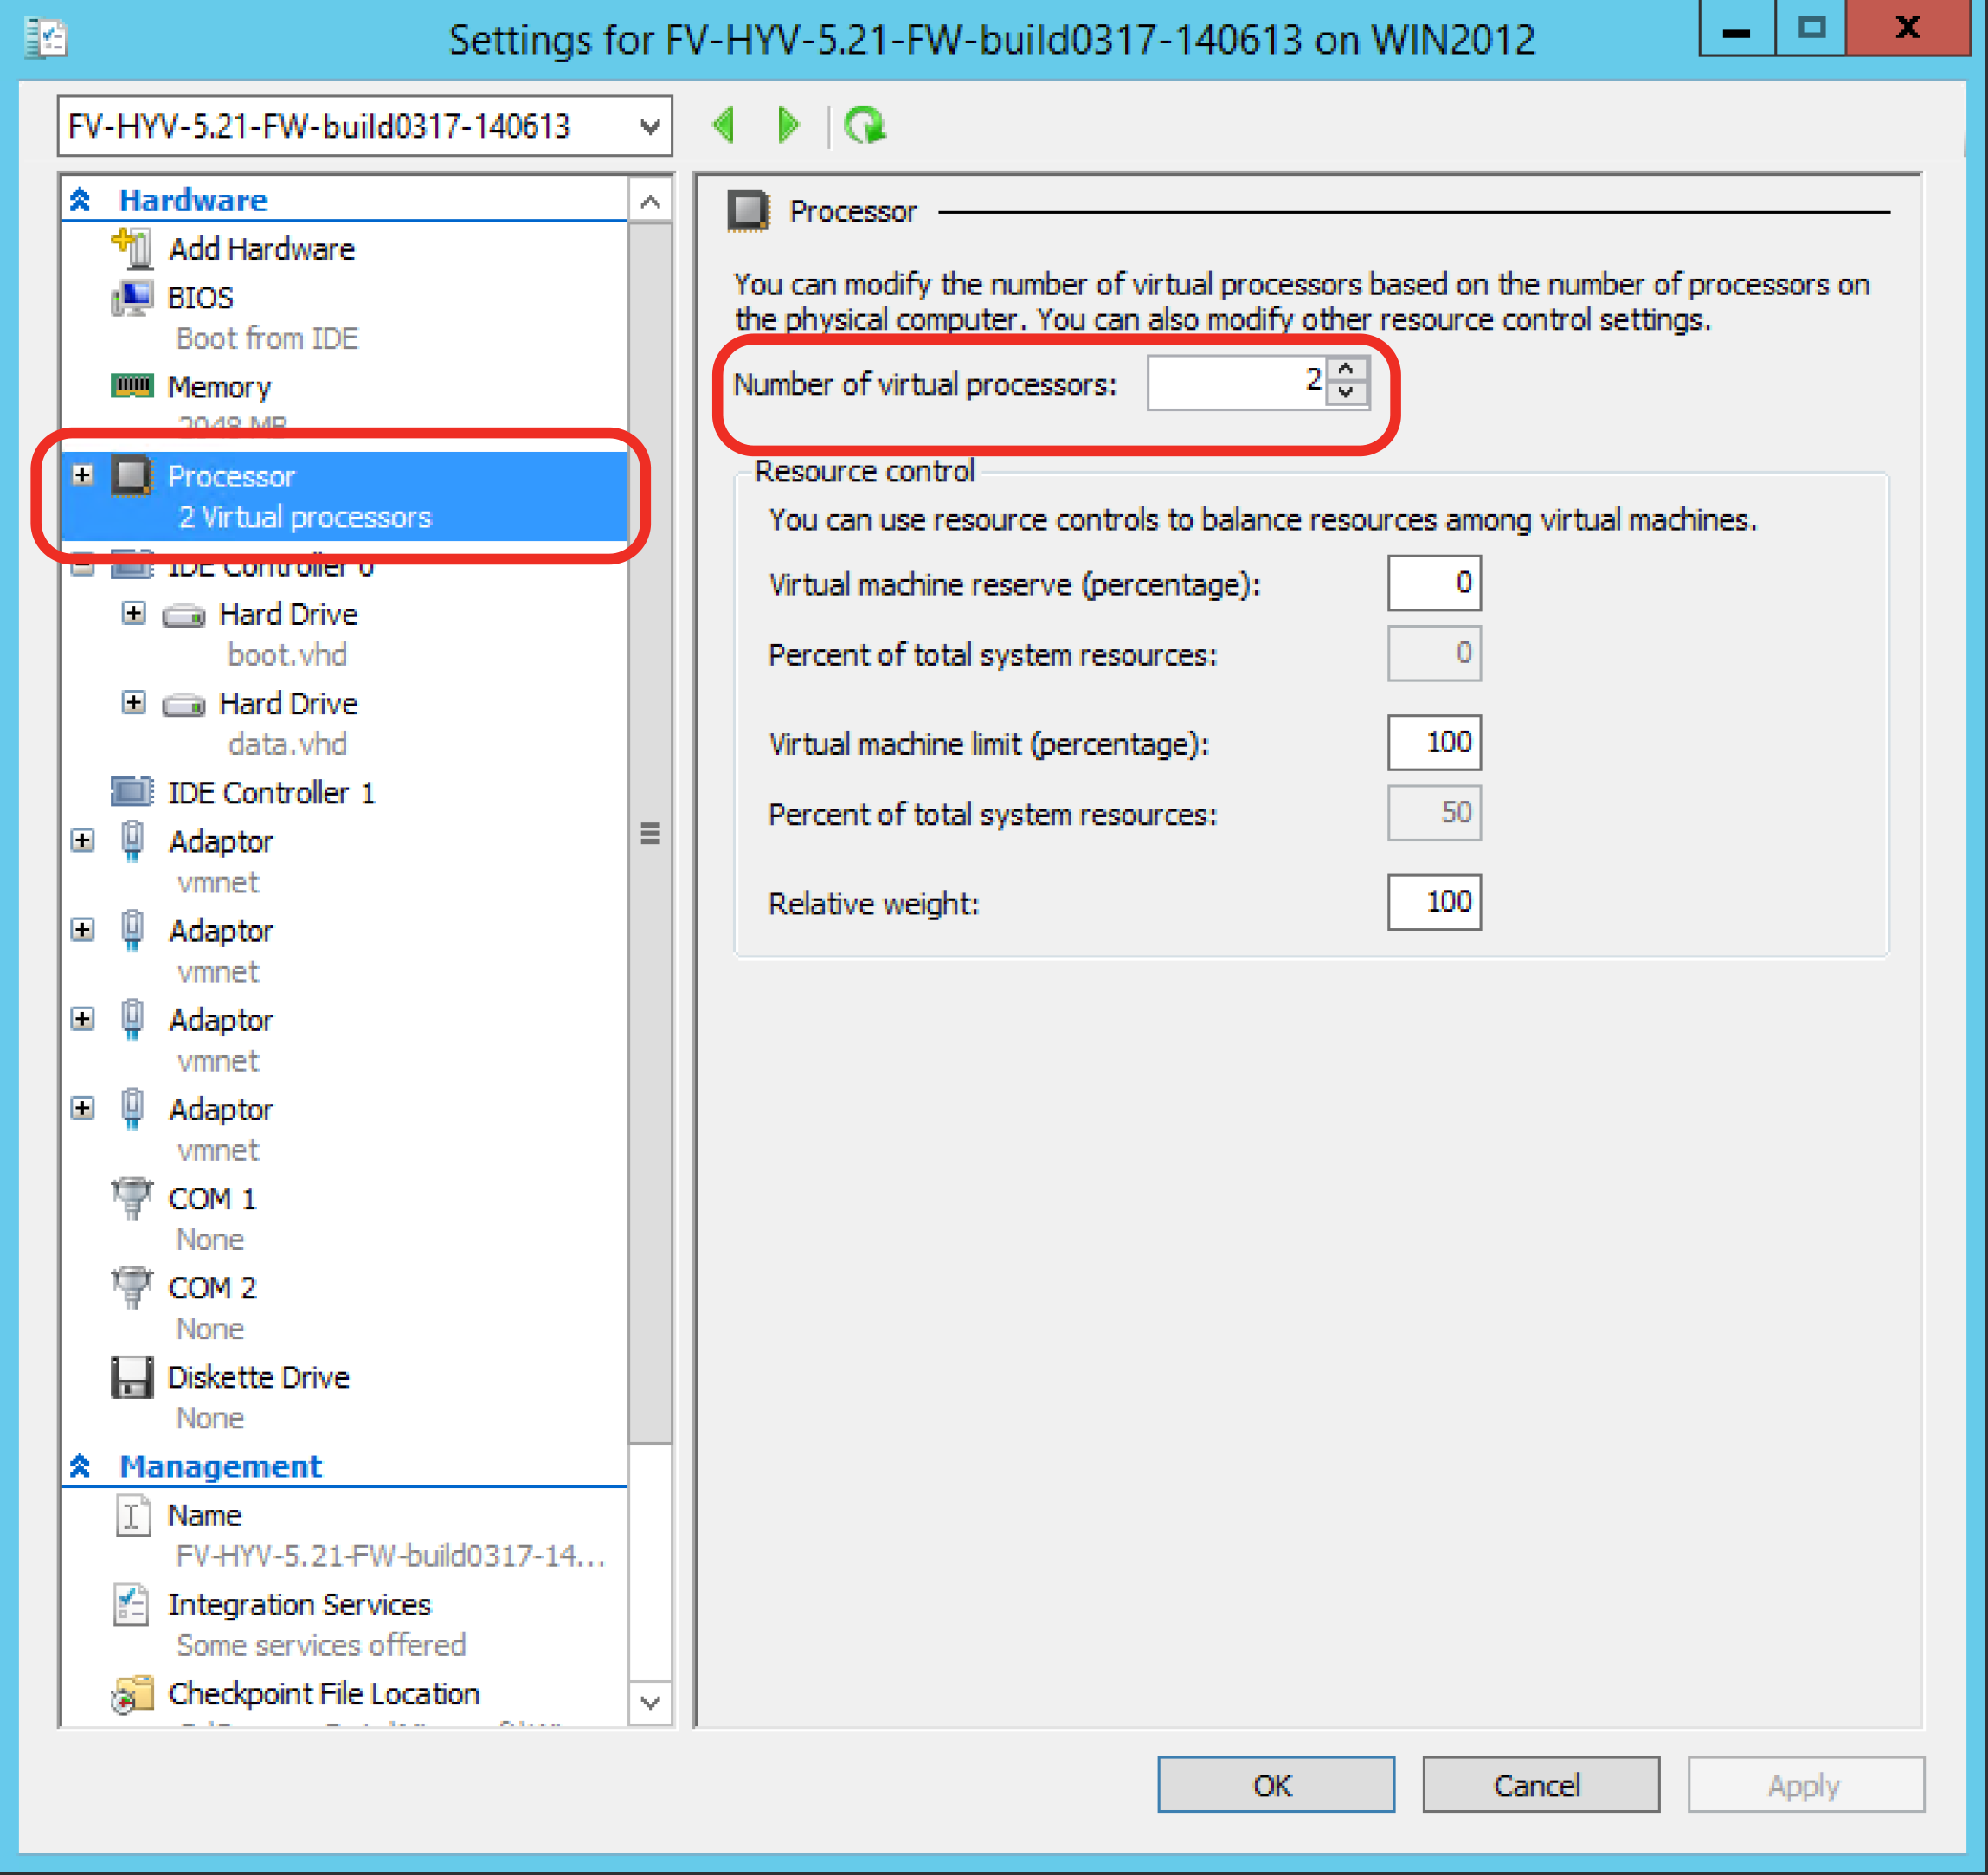Image resolution: width=1988 pixels, height=1875 pixels.
Task: Collapse the Management section
Action: click(x=80, y=1466)
